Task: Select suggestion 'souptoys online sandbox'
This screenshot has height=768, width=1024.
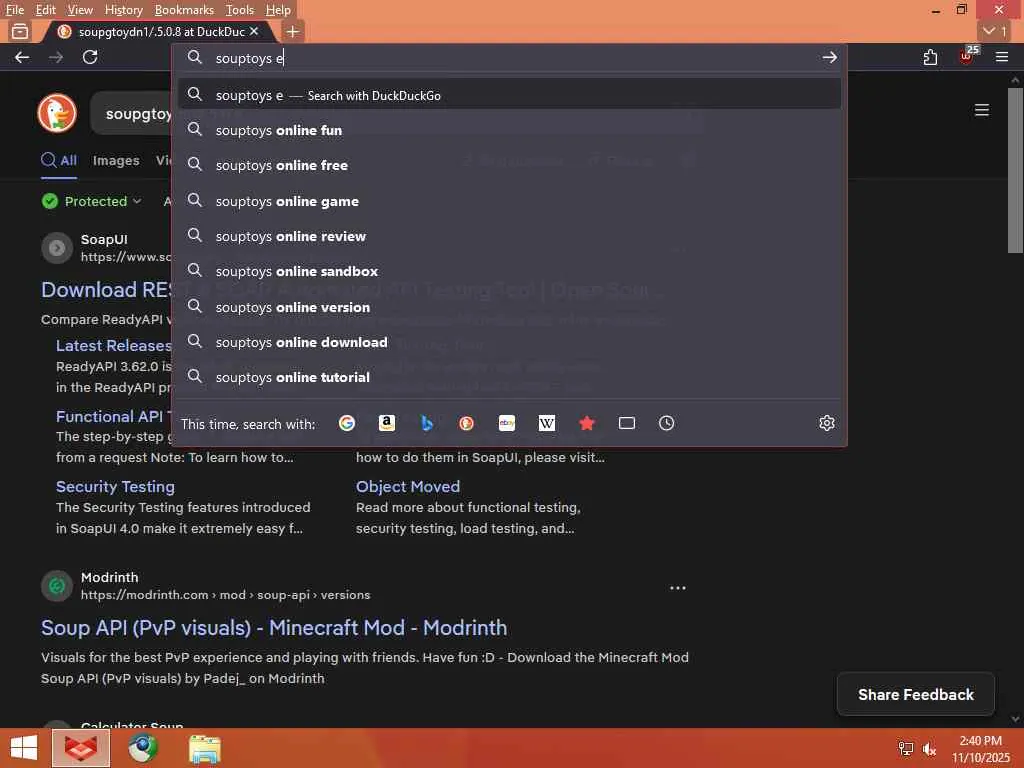Action: coord(509,271)
